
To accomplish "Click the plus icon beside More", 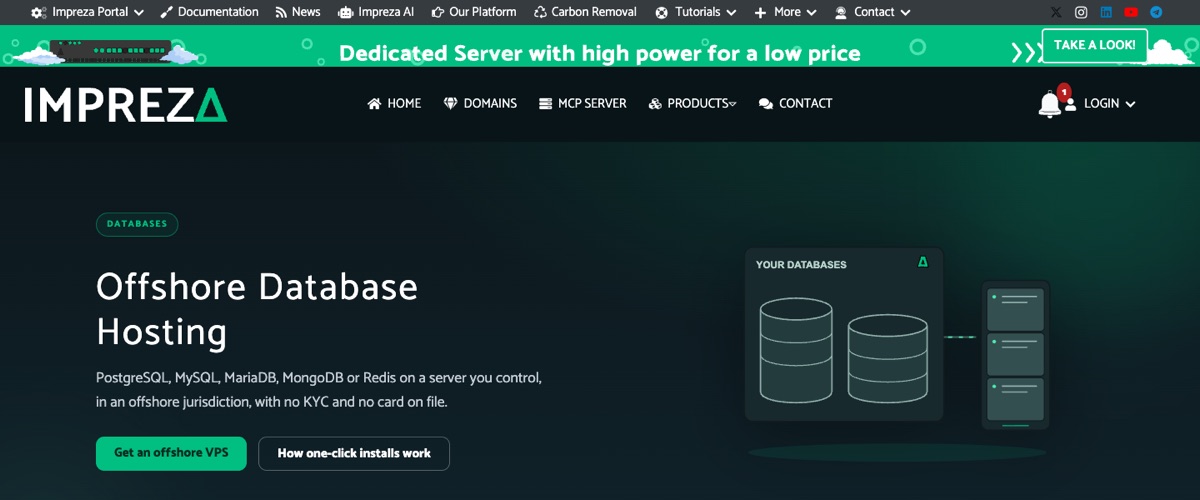I will (x=760, y=13).
